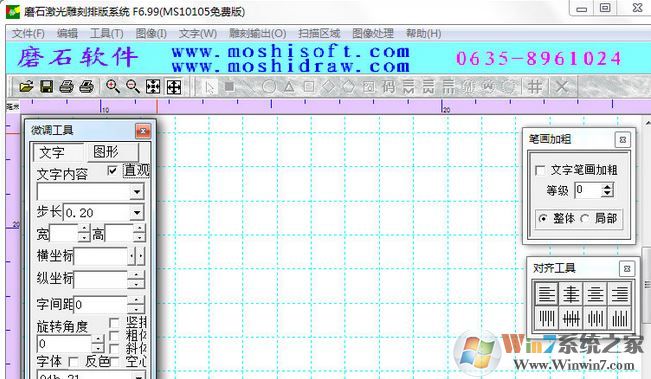
Task: Select the hollow square shape tool
Action: point(309,87)
